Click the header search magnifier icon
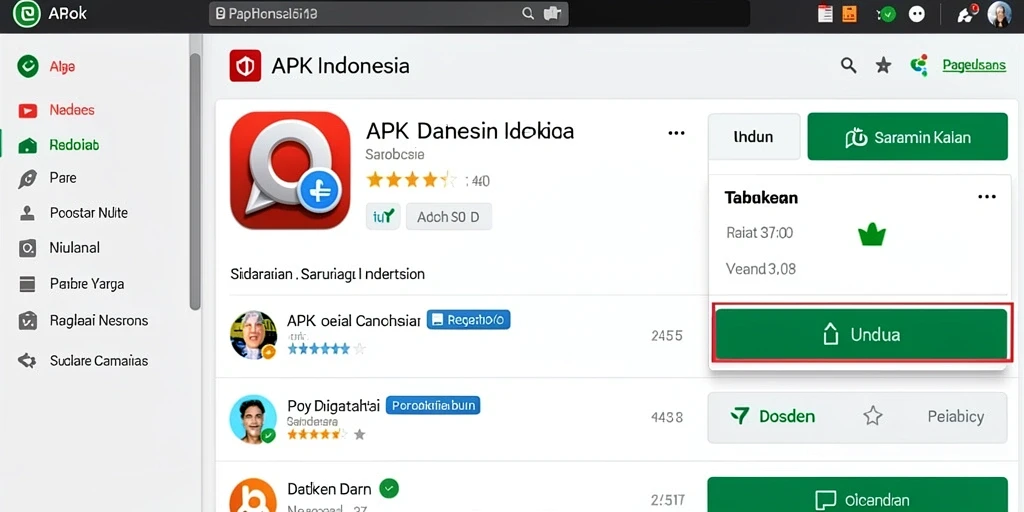 (x=848, y=65)
